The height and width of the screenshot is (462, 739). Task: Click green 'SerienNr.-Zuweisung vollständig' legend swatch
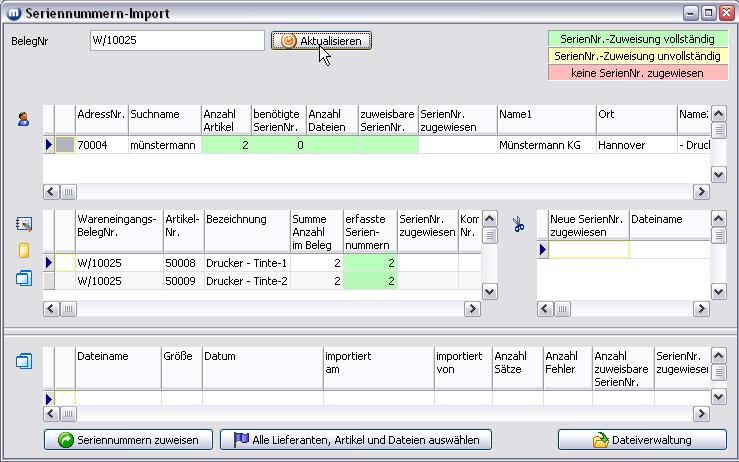[x=637, y=39]
